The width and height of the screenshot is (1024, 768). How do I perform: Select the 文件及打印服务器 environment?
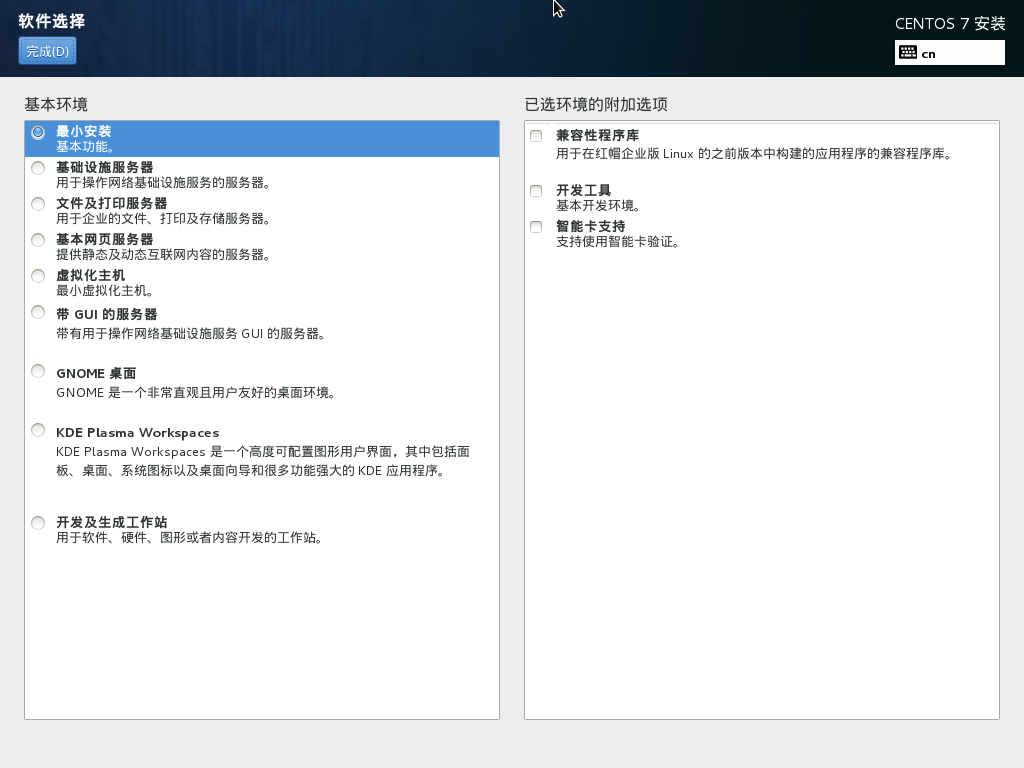click(37, 203)
